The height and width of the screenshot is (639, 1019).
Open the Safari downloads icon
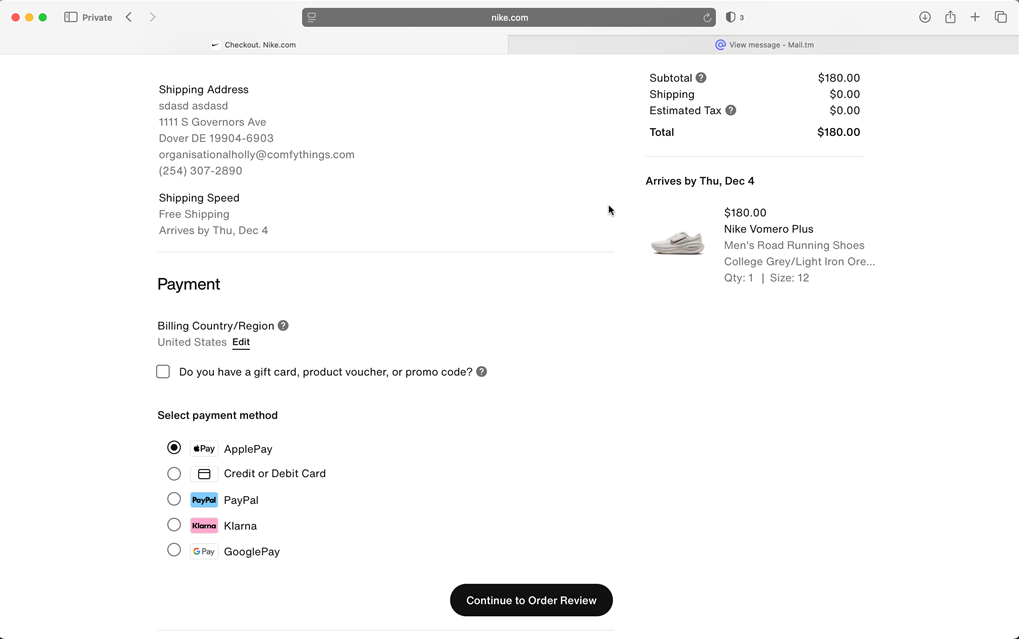pyautogui.click(x=923, y=17)
